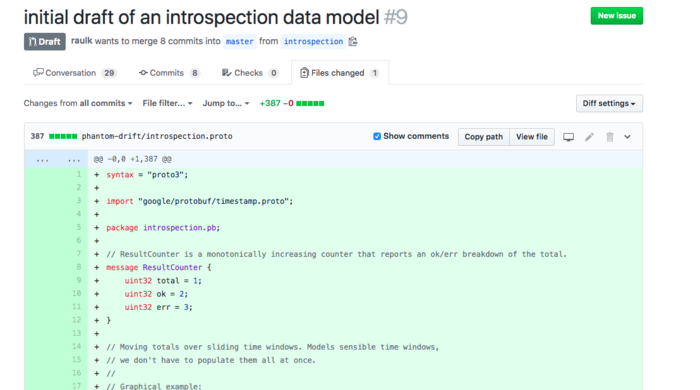Delete the file with the trash icon

610,137
